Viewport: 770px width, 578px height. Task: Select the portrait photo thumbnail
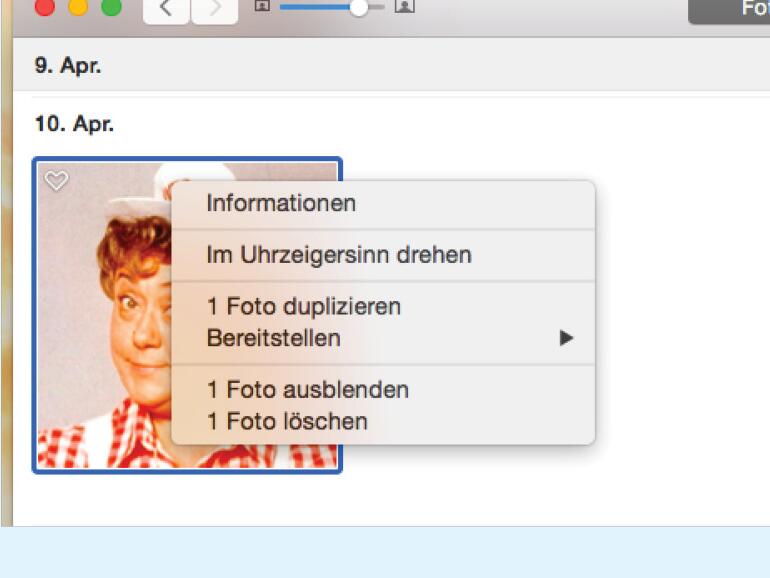pyautogui.click(x=102, y=320)
